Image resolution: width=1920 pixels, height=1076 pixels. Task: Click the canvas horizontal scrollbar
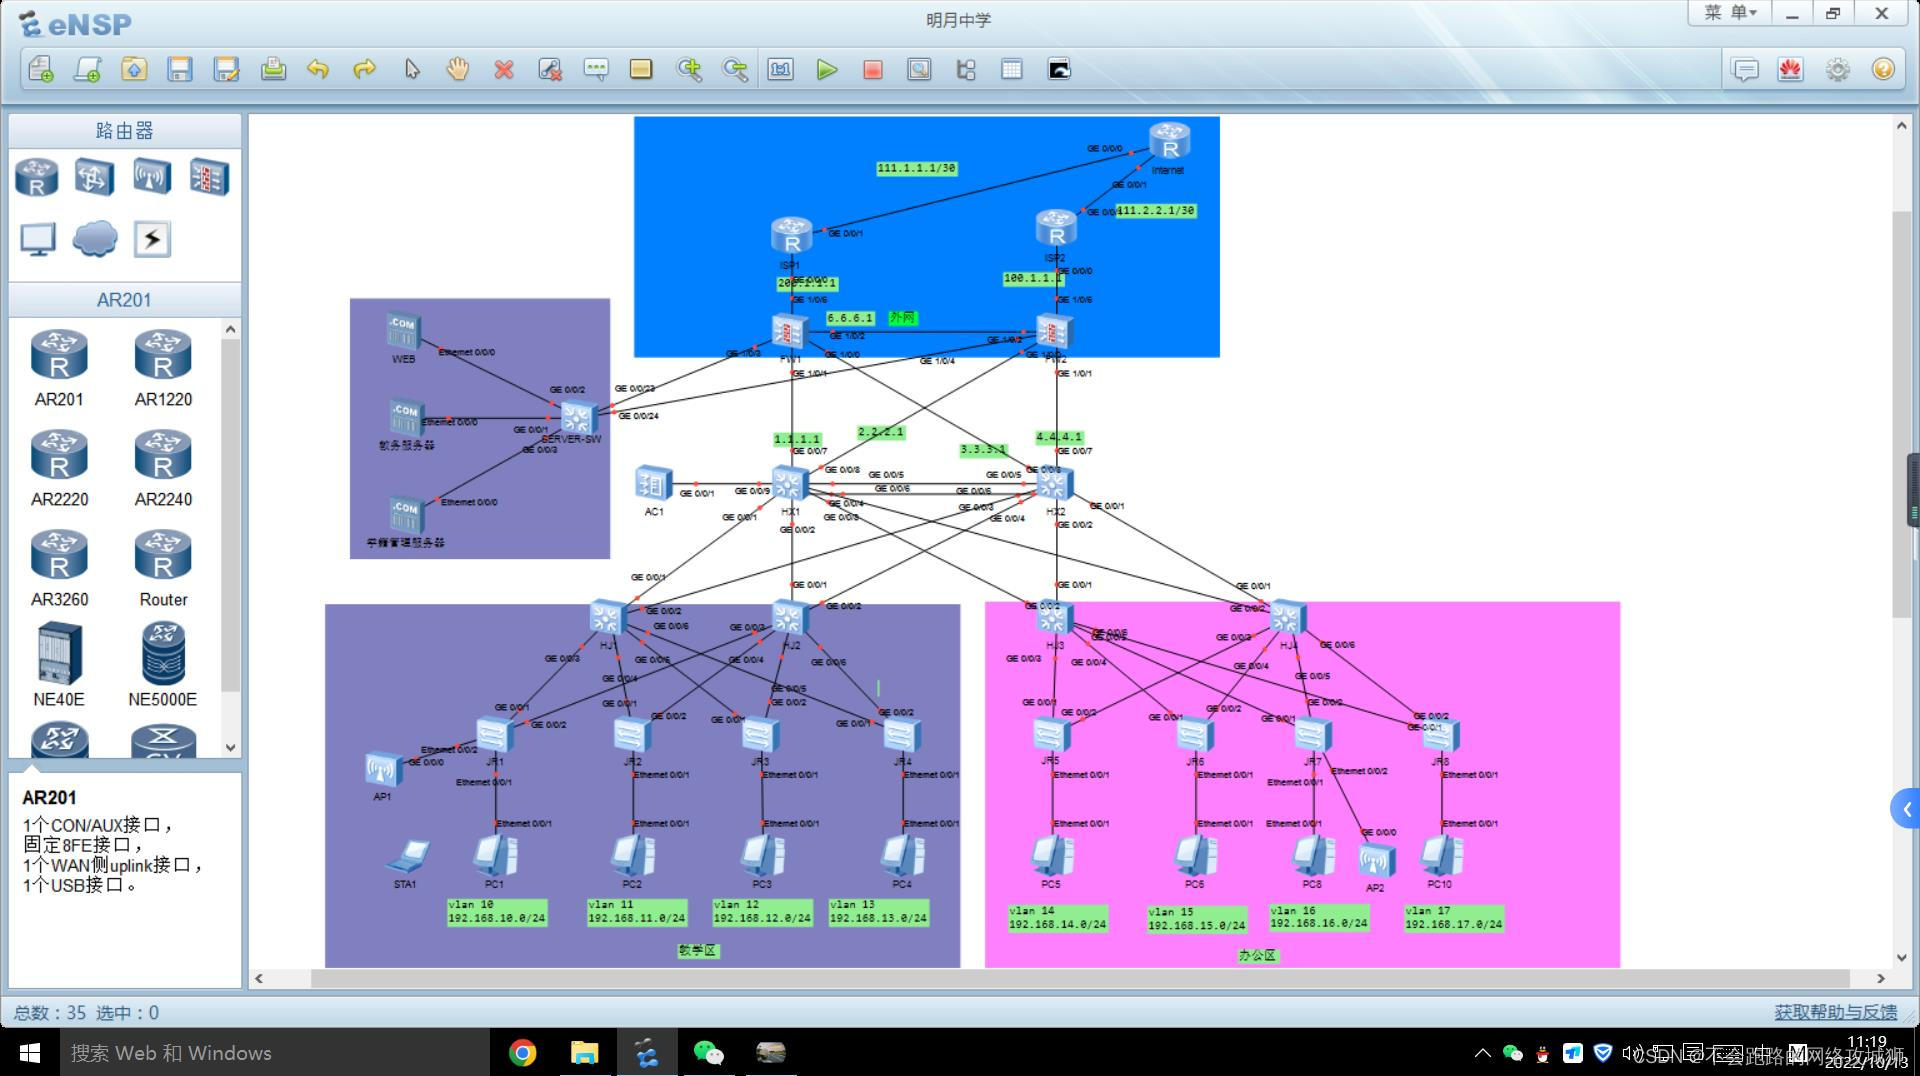[x=1080, y=979]
